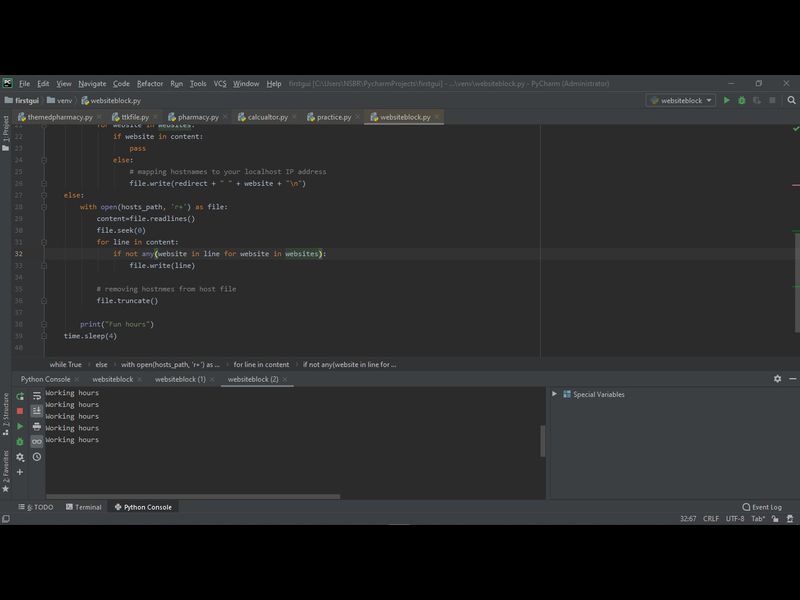800x600 pixels.
Task: Rerun the console with the green rerun icon
Action: point(20,396)
